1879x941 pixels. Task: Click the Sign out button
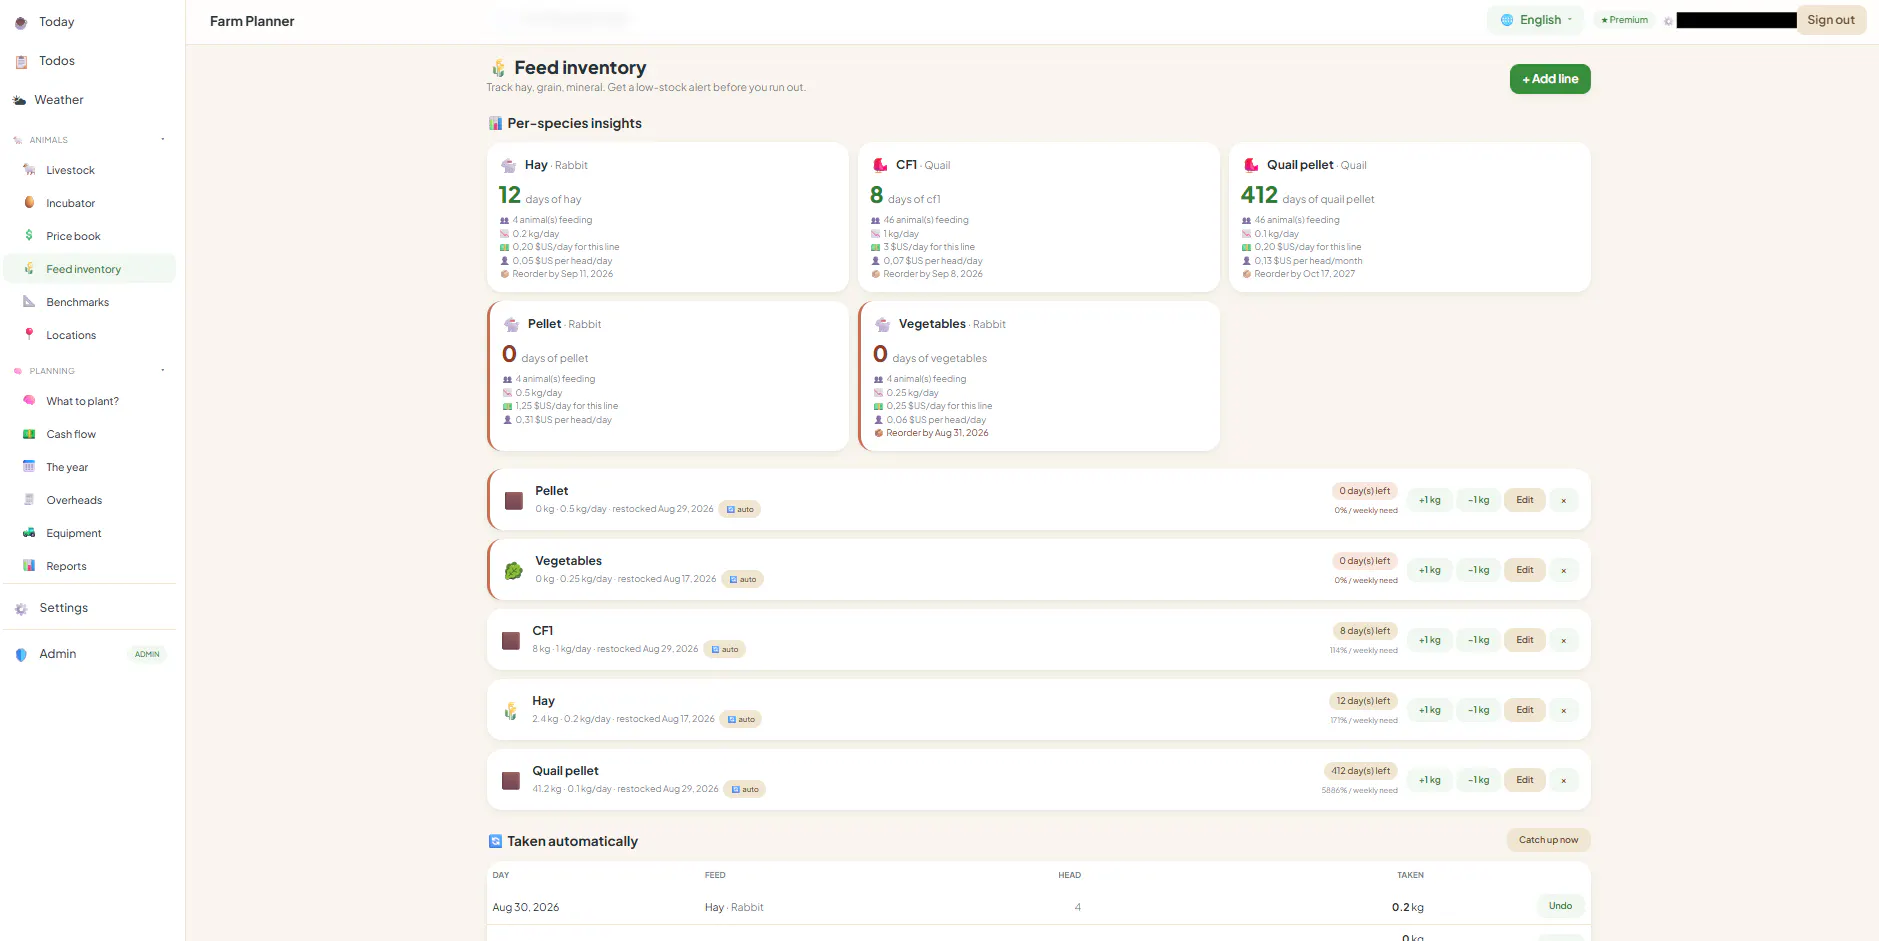pos(1831,20)
